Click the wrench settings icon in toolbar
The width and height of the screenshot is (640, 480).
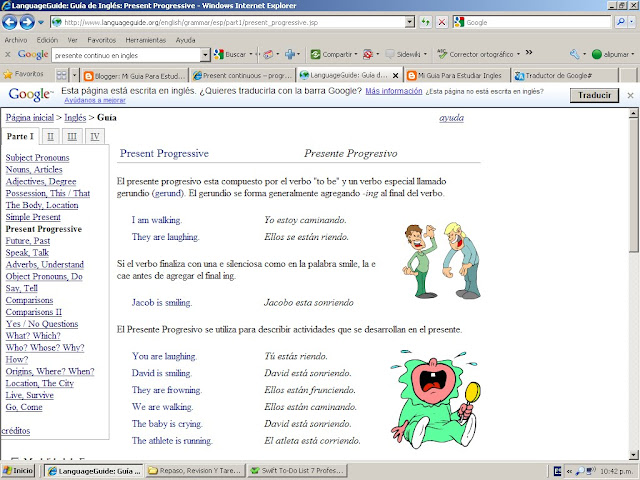(x=574, y=54)
